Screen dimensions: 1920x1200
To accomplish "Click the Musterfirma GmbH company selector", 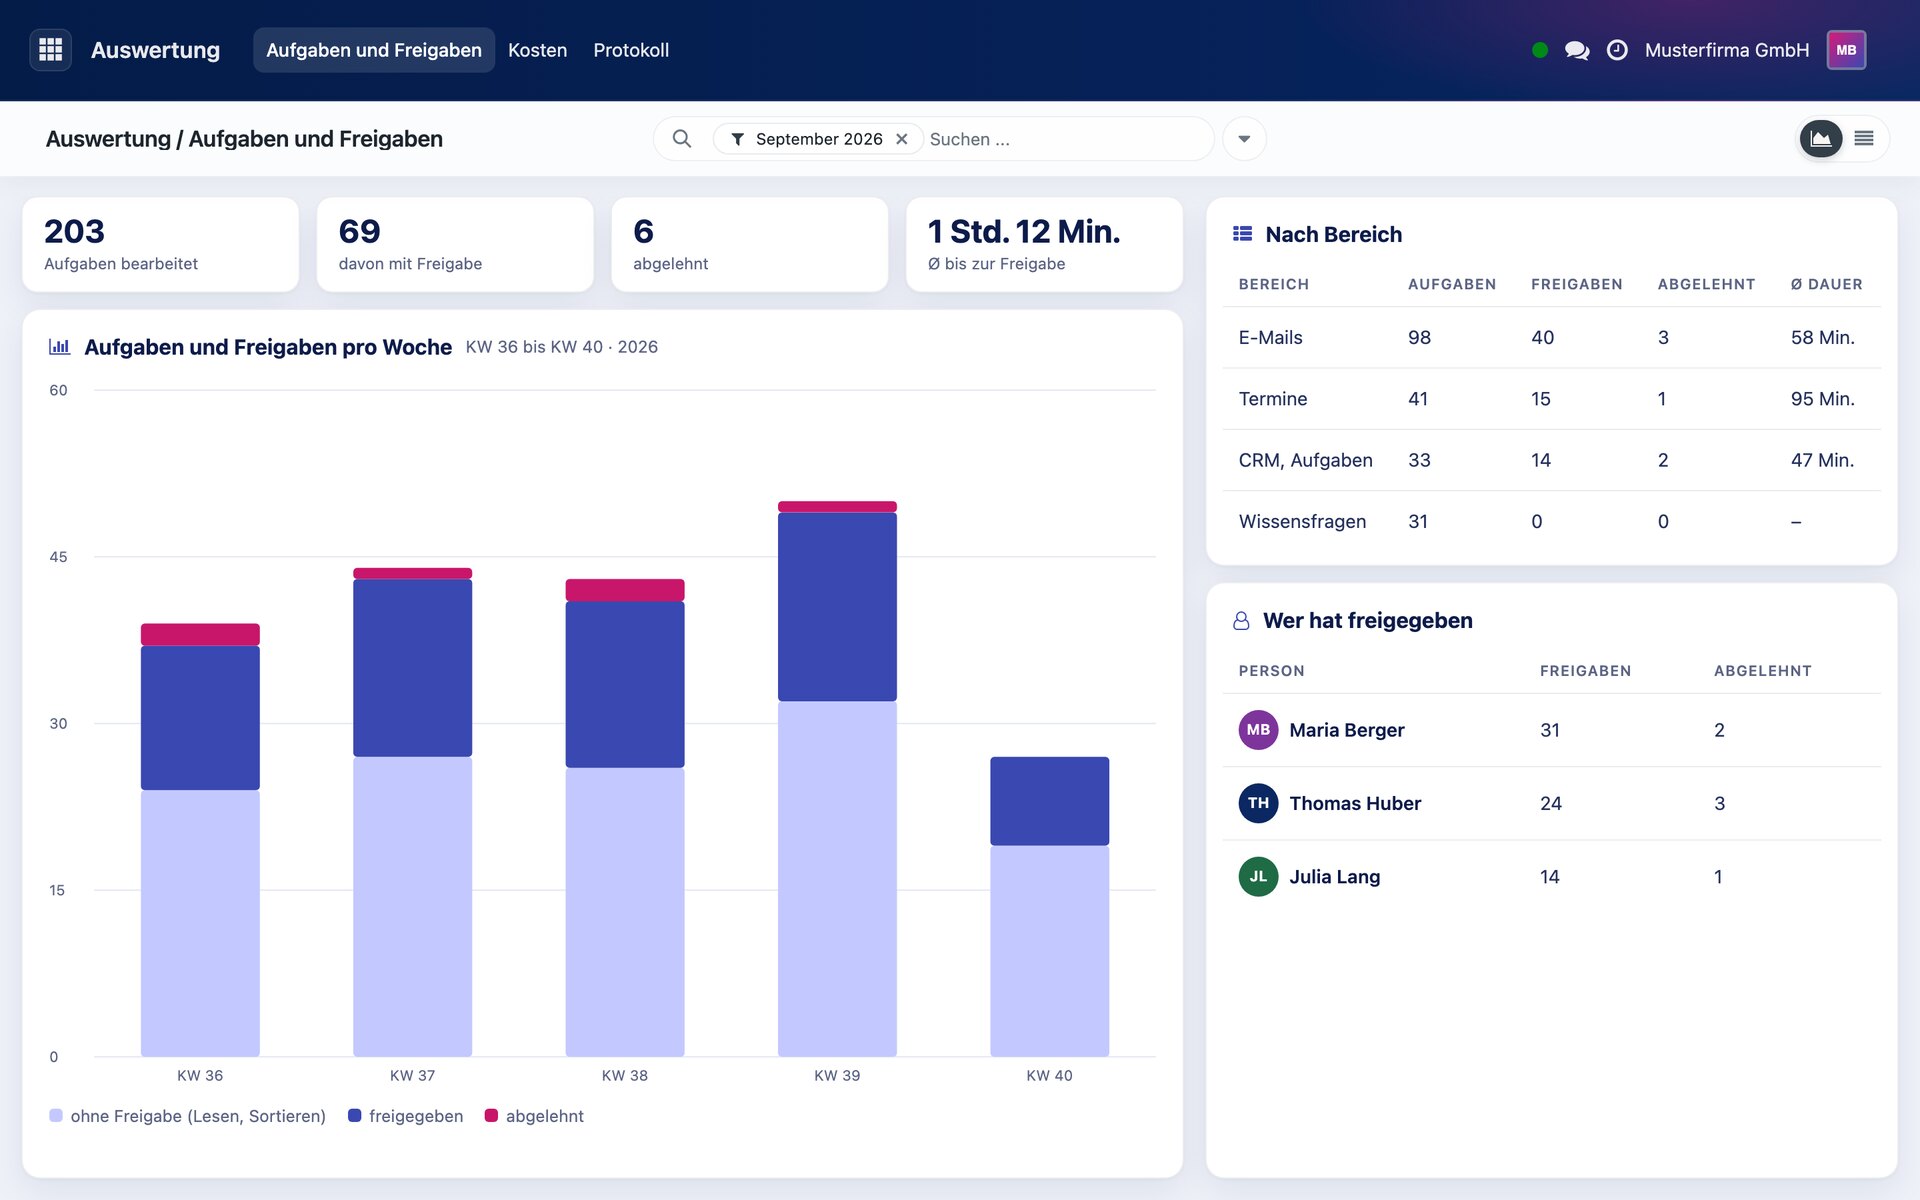I will coord(1727,50).
